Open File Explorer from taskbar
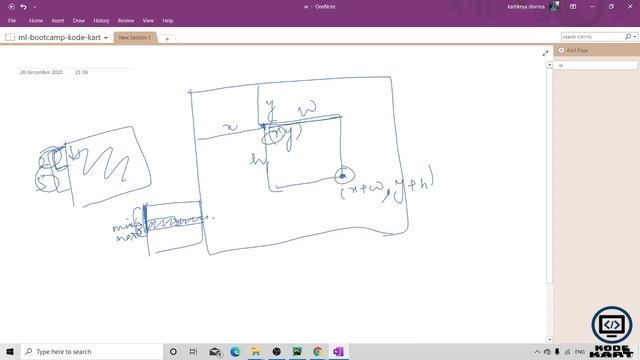The height and width of the screenshot is (360, 640). pyautogui.click(x=256, y=351)
